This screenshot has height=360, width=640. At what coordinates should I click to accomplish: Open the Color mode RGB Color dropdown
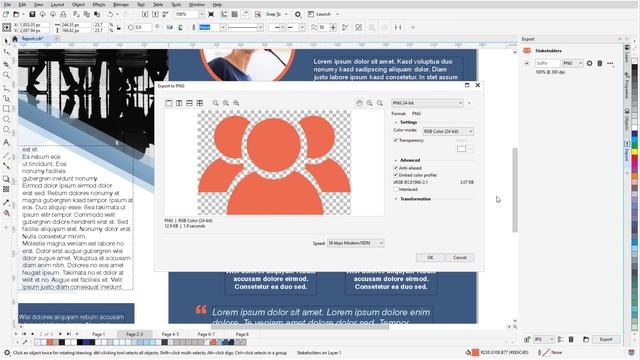pyautogui.click(x=448, y=131)
